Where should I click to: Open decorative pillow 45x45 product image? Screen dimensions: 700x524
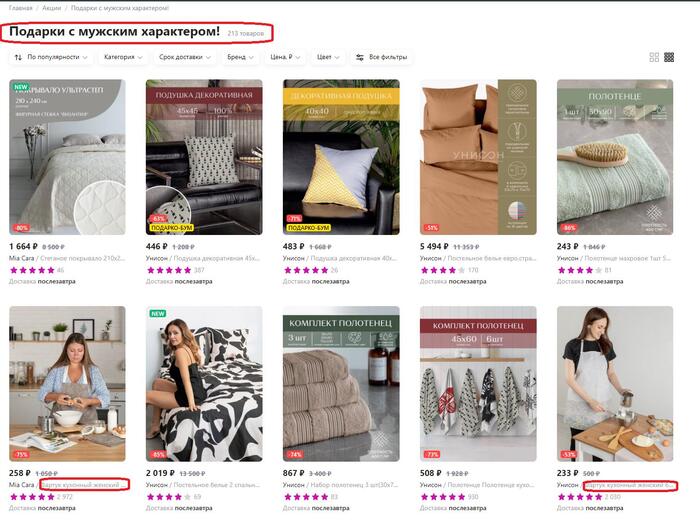(x=204, y=157)
